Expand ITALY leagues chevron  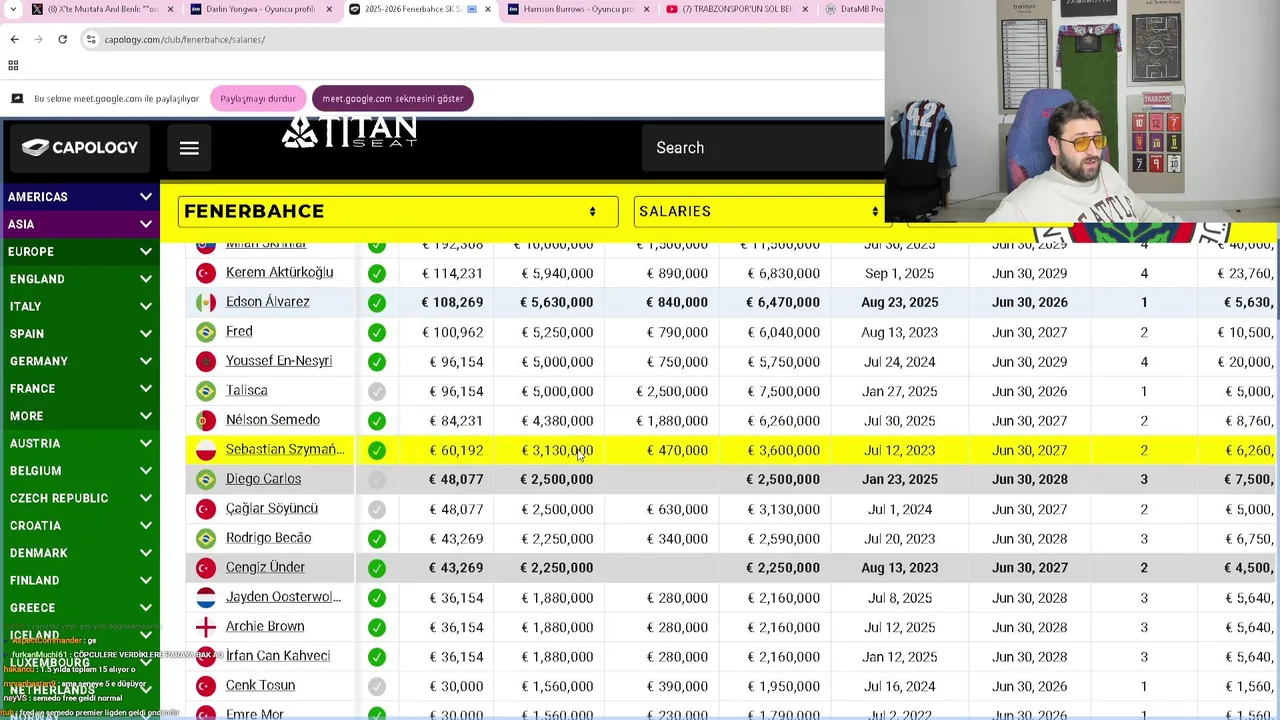(146, 306)
